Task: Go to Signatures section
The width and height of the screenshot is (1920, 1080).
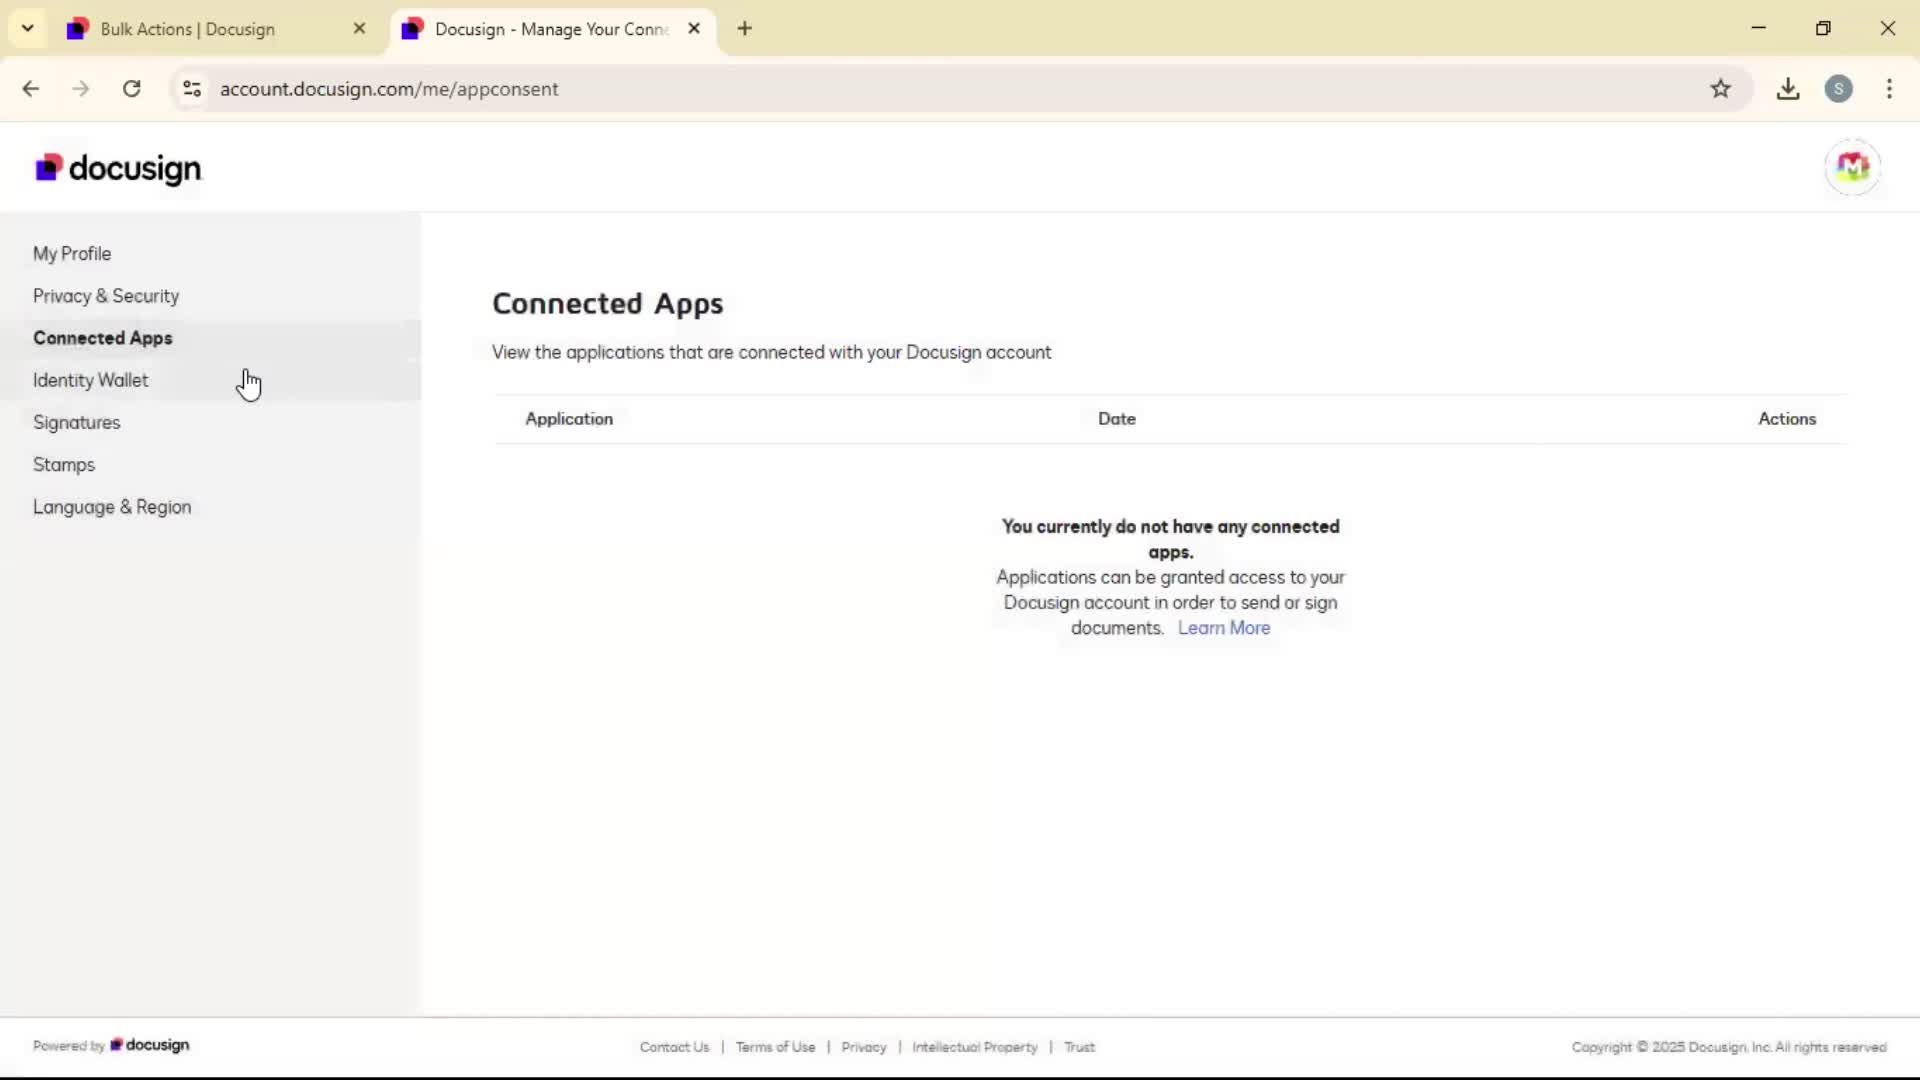Action: (x=77, y=423)
